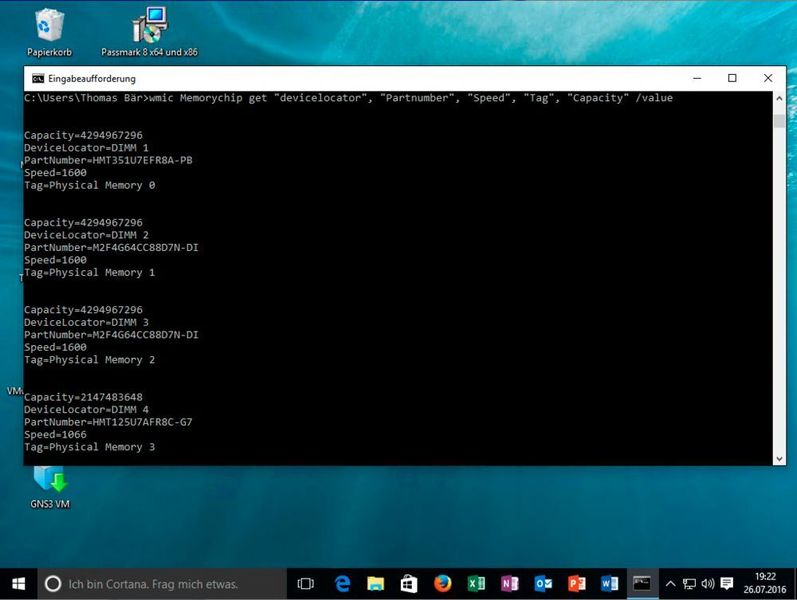
Task: Launch Microsoft Edge from the taskbar
Action: (x=343, y=584)
